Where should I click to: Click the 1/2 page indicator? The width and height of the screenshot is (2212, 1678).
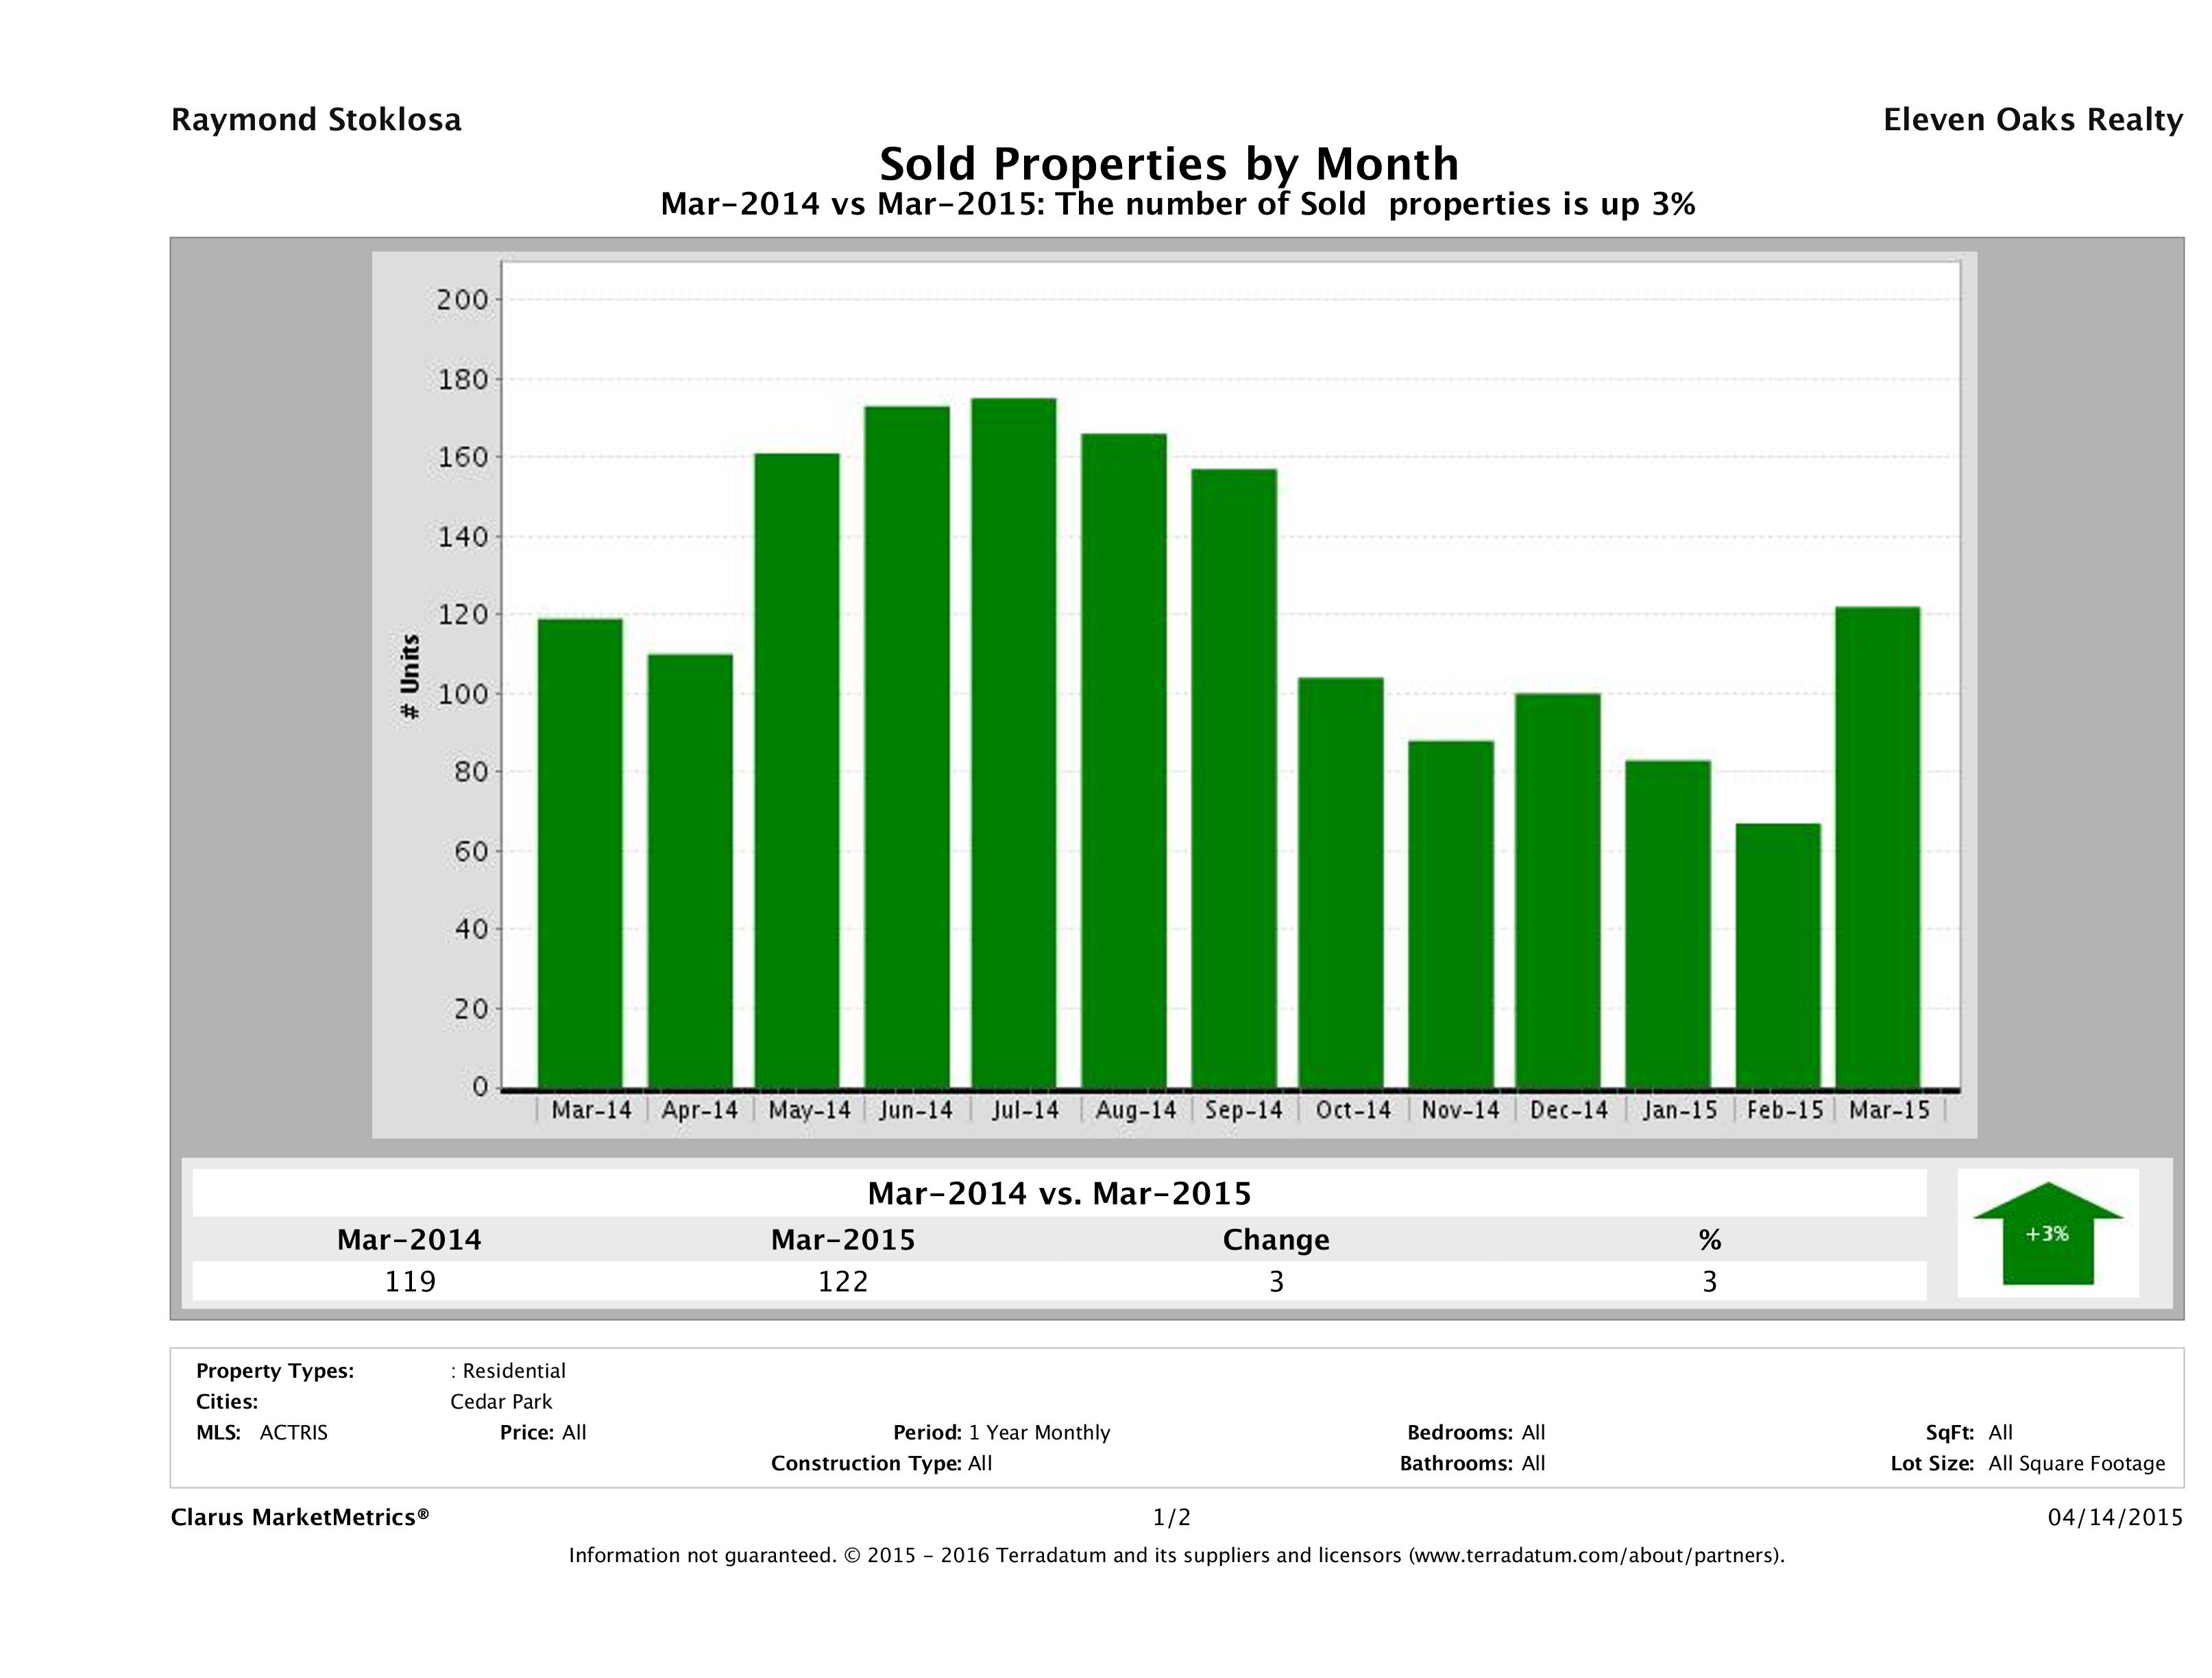tap(1171, 1517)
